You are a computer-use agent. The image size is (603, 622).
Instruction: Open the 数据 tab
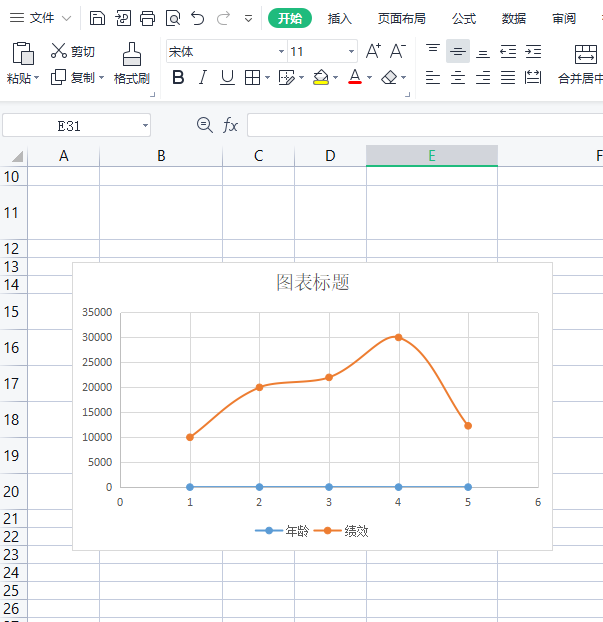(514, 18)
